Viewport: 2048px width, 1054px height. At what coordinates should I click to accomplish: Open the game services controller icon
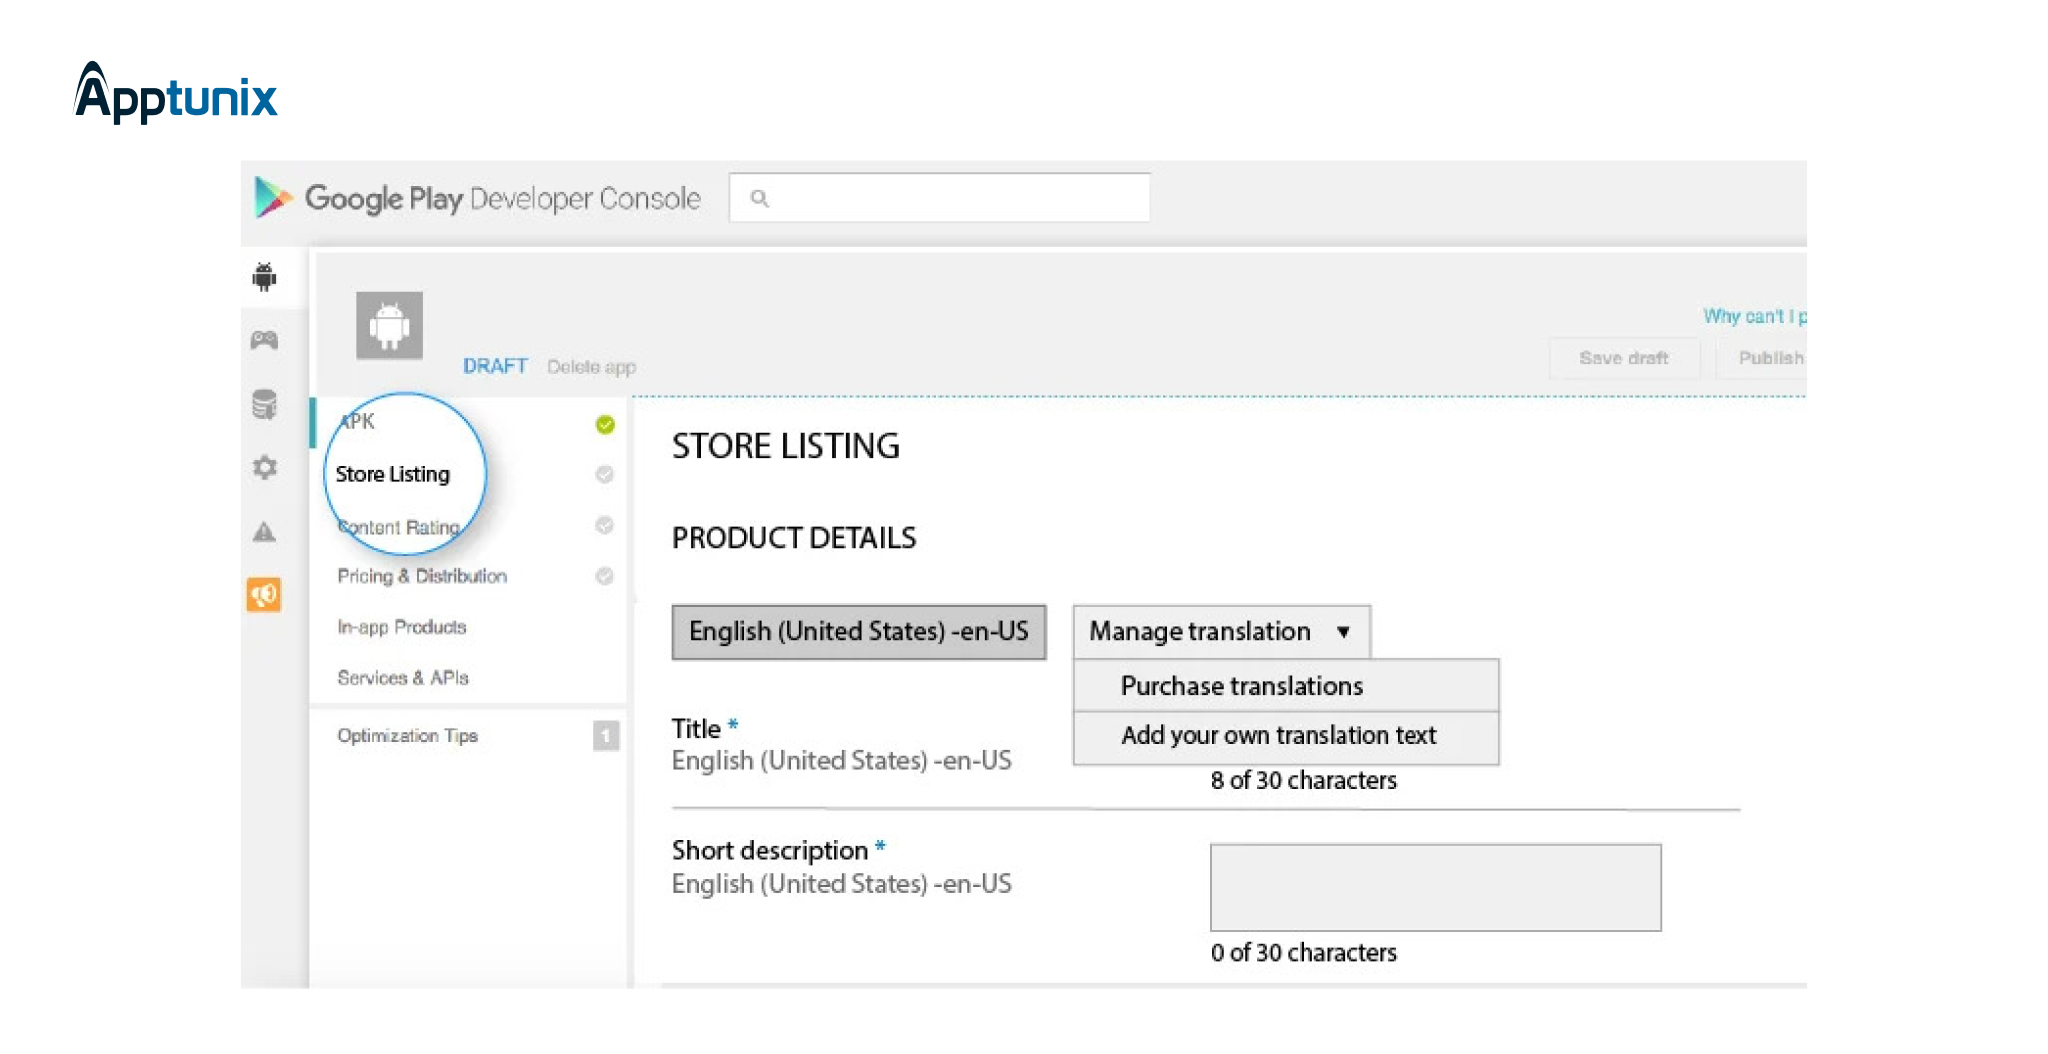point(264,341)
